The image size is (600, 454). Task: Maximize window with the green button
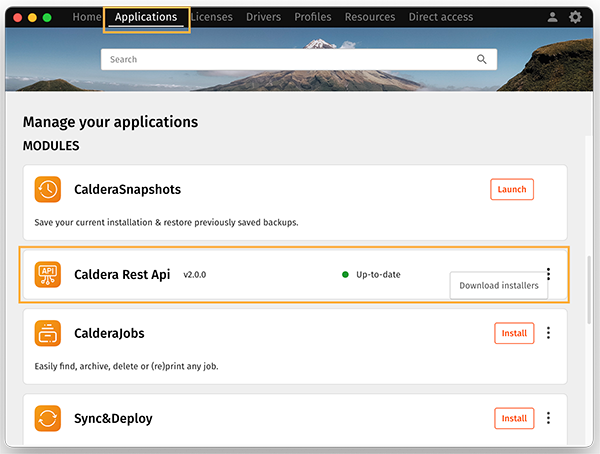[47, 18]
